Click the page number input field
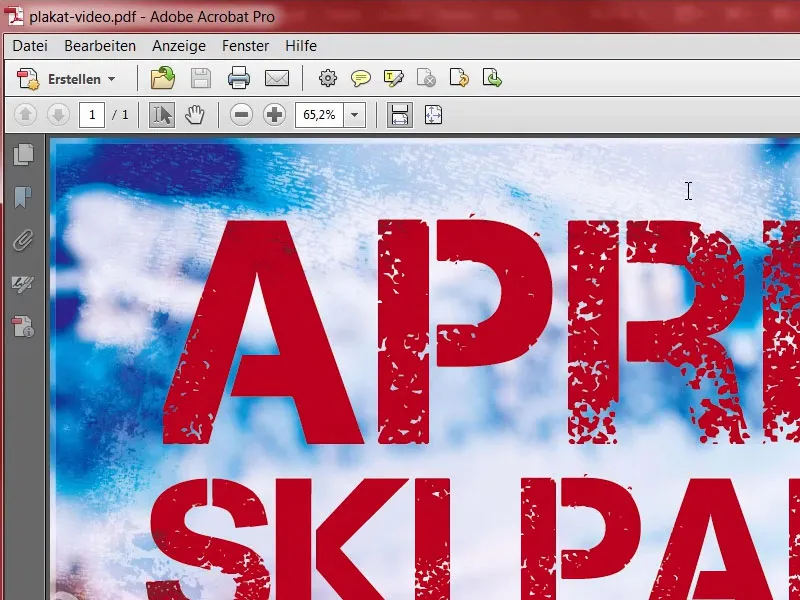Screen dimensions: 800x600 click(x=92, y=115)
